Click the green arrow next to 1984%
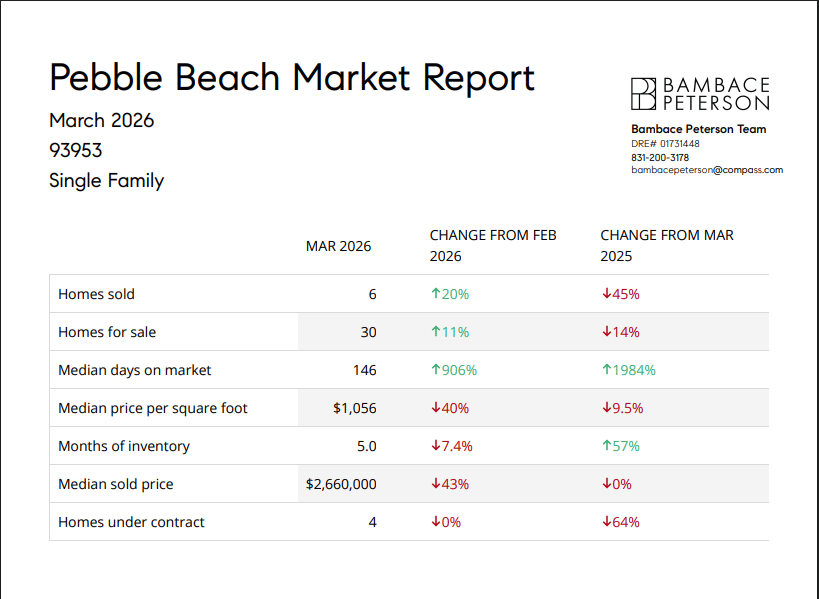Screen dimensions: 819x599 pos(606,370)
